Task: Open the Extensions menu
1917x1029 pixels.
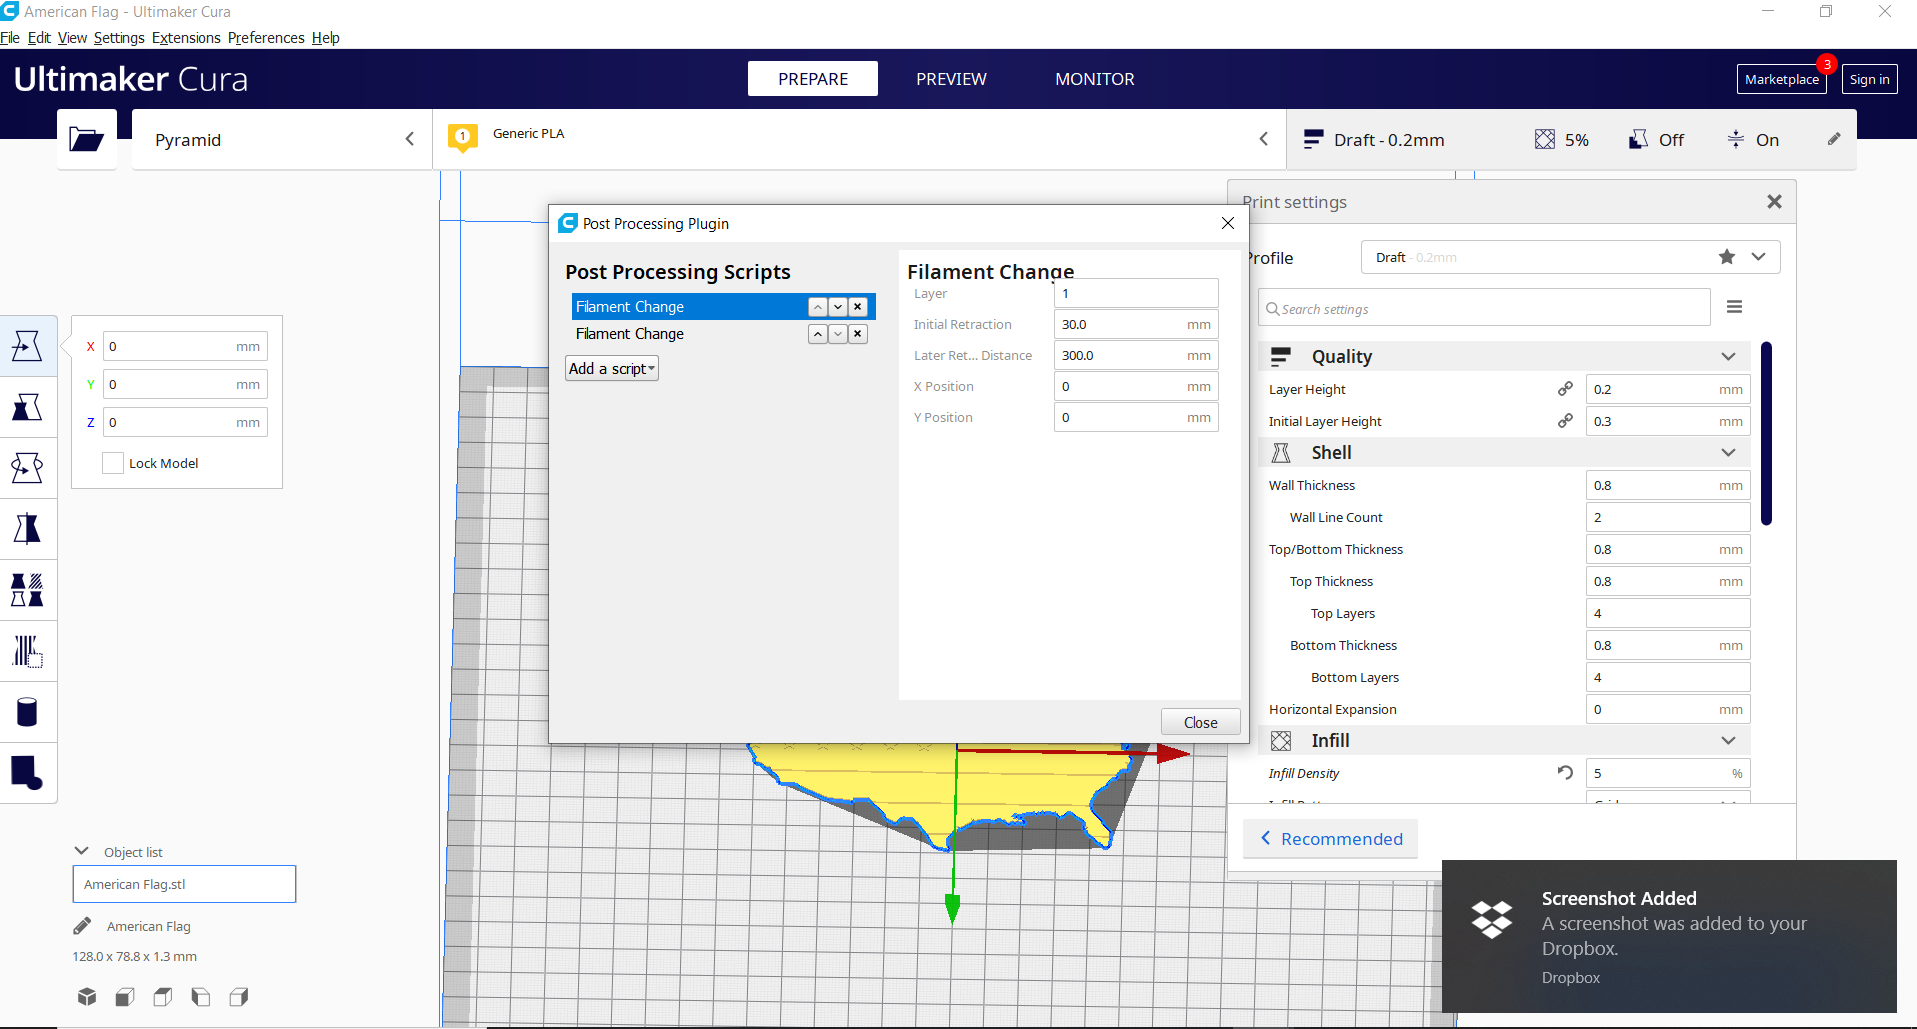Action: click(x=186, y=38)
